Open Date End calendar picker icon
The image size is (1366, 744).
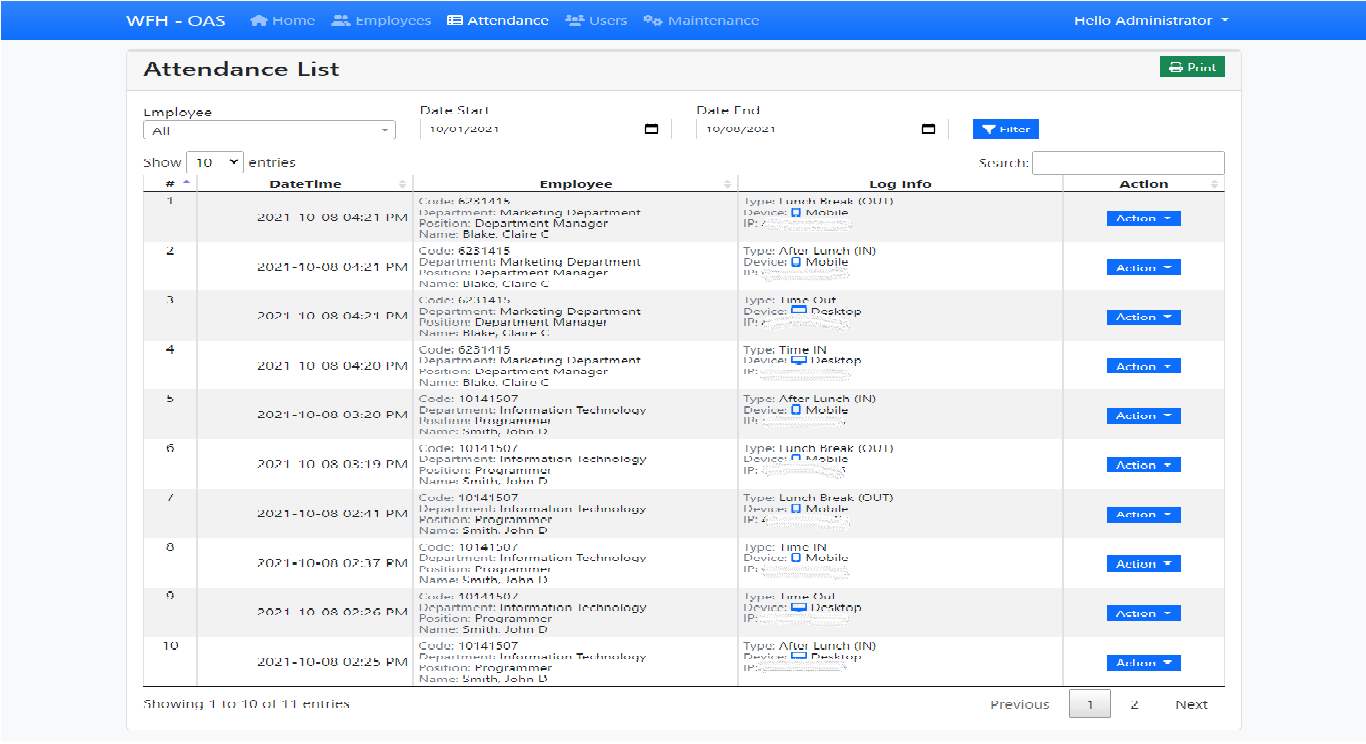coord(928,129)
